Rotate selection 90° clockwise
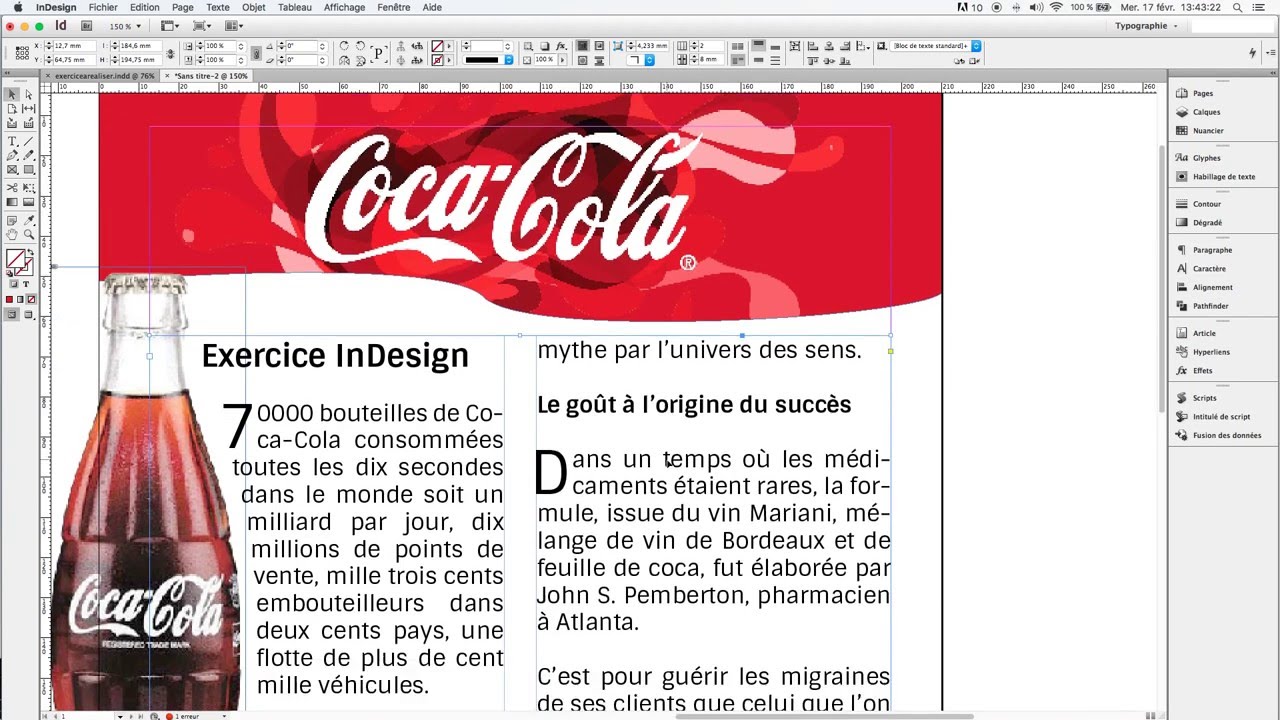This screenshot has height=720, width=1280. tap(344, 46)
